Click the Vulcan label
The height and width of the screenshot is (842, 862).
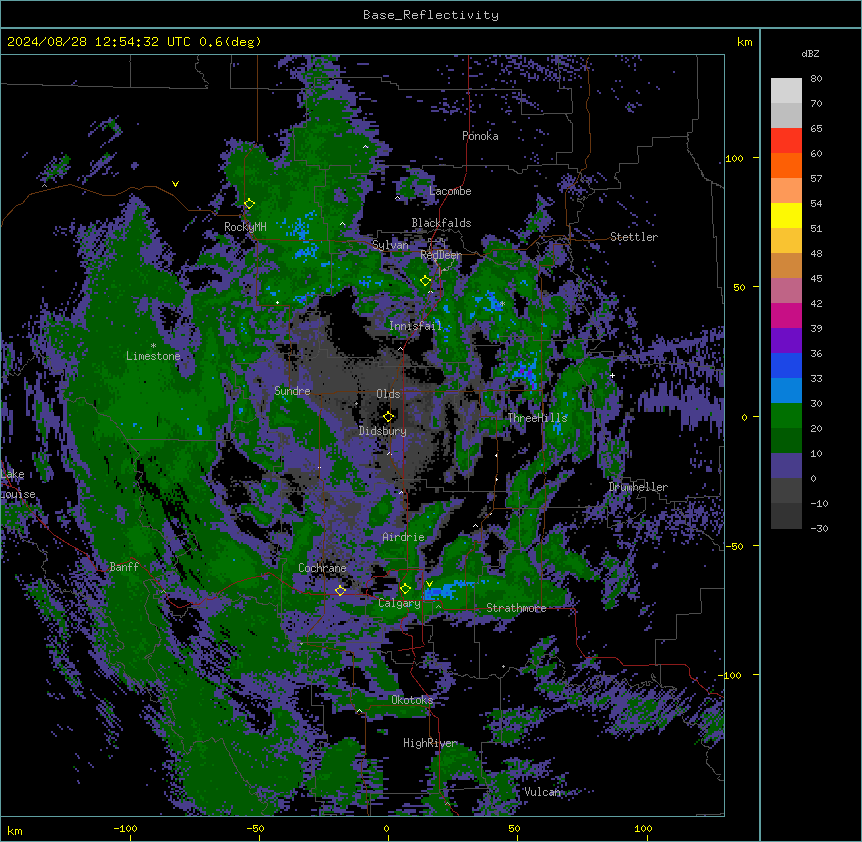point(542,792)
